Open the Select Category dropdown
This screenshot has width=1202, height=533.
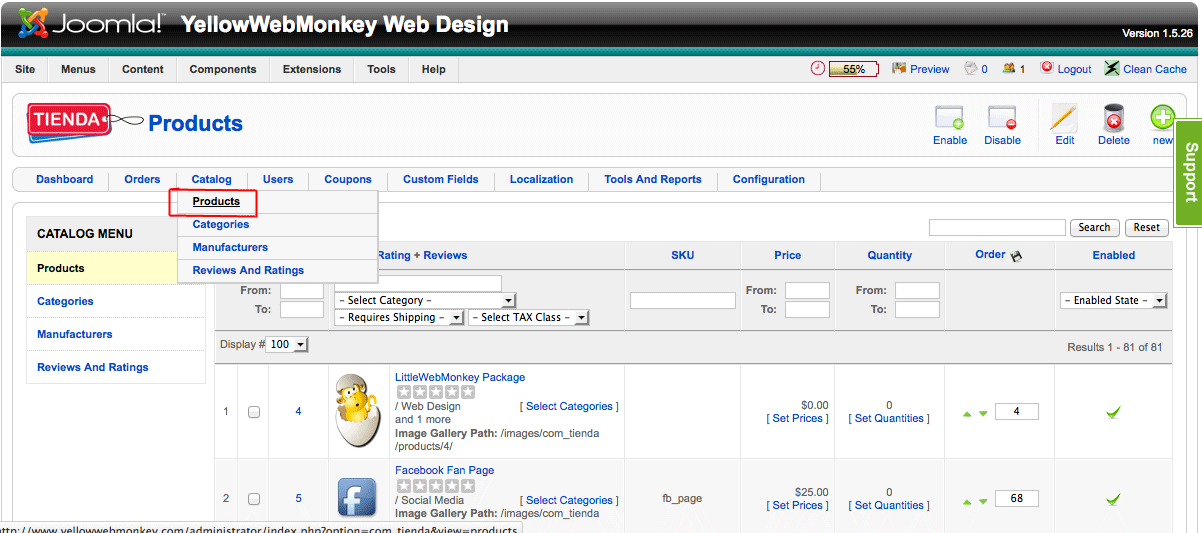[425, 300]
